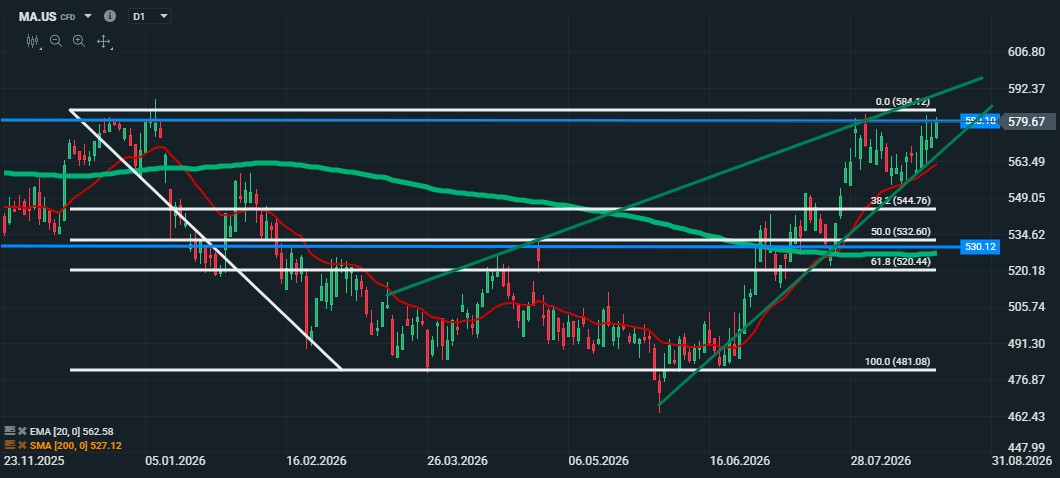Click the 28.07.2026 date axis label

tap(882, 461)
